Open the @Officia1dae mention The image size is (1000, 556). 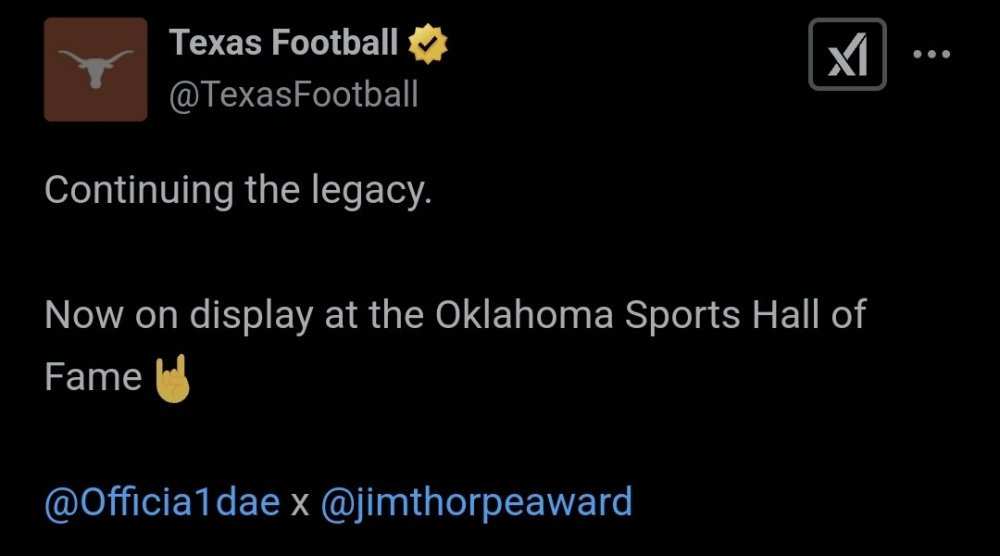(162, 501)
